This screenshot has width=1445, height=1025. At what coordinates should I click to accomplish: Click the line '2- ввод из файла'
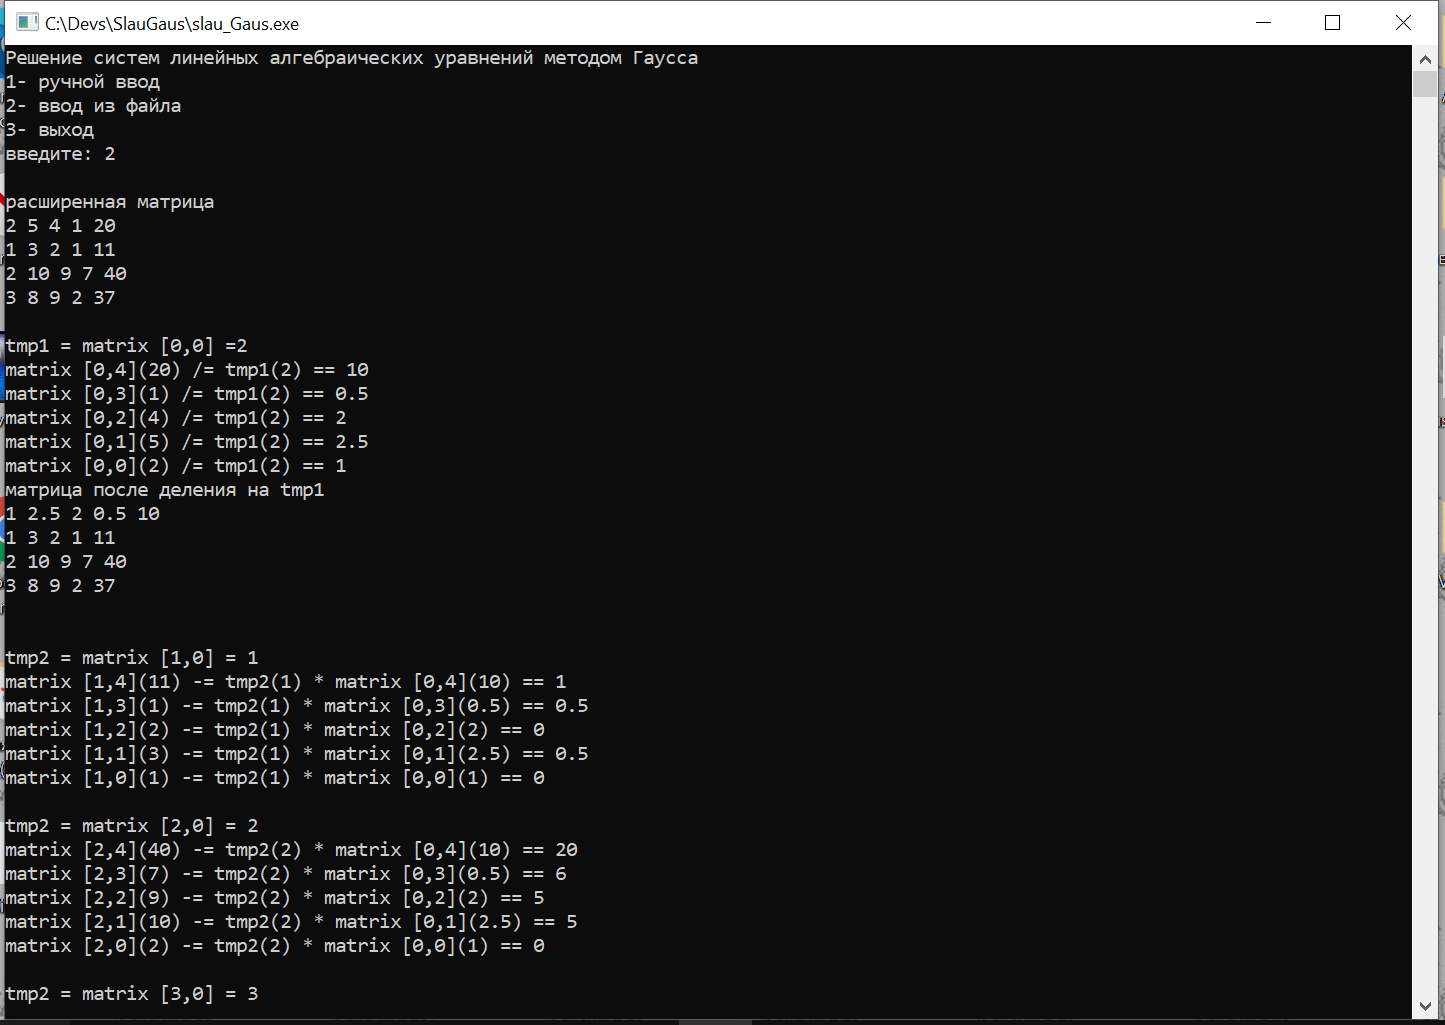[x=94, y=106]
